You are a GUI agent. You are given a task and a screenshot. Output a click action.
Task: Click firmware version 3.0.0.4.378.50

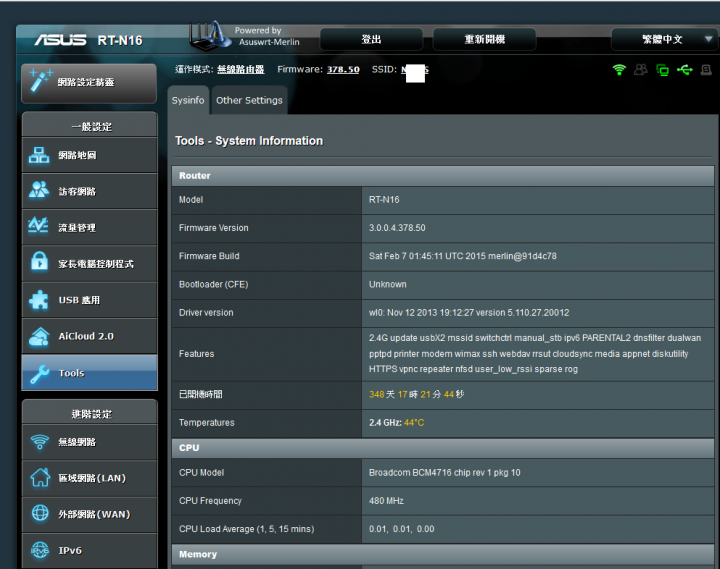[x=397, y=228]
